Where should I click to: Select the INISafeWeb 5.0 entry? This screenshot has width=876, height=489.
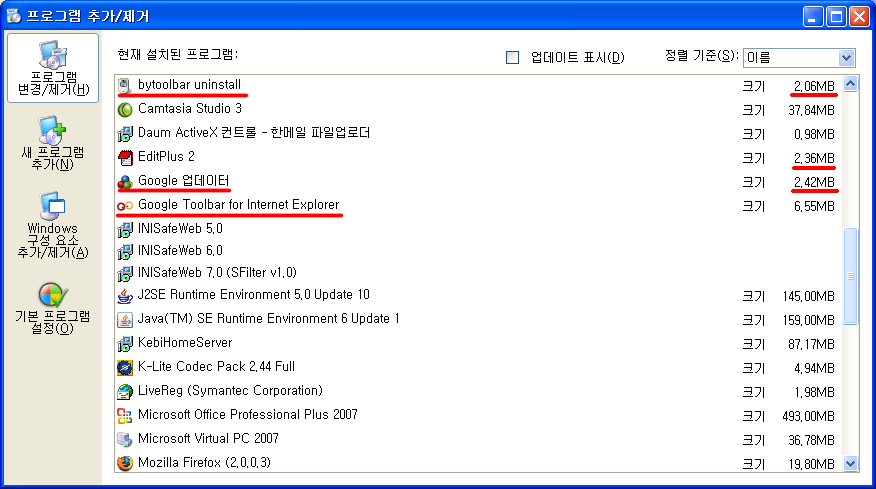(x=180, y=229)
